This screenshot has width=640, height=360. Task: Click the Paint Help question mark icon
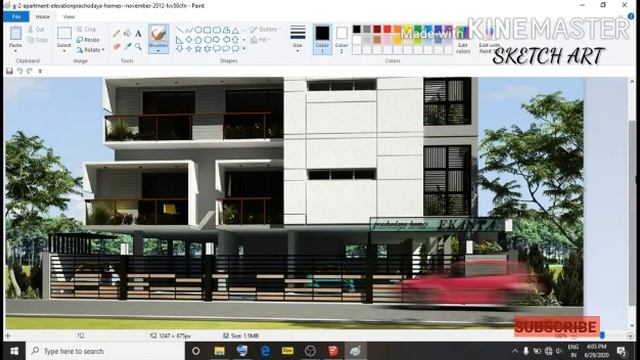coord(631,16)
